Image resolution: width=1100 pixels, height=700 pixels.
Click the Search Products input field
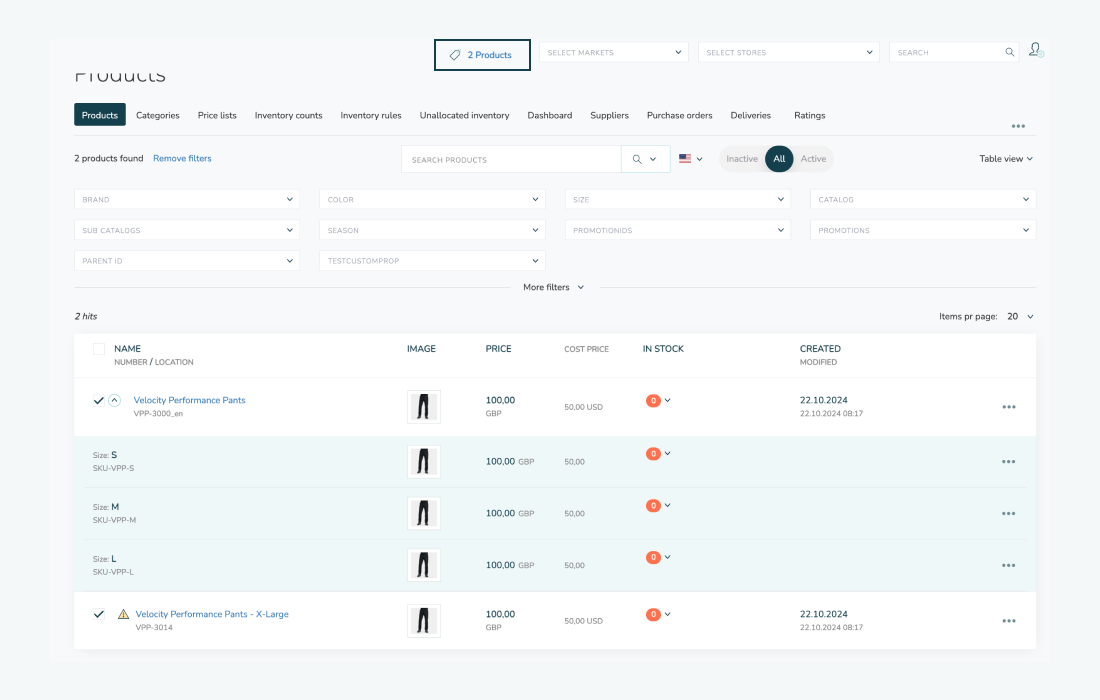point(510,160)
